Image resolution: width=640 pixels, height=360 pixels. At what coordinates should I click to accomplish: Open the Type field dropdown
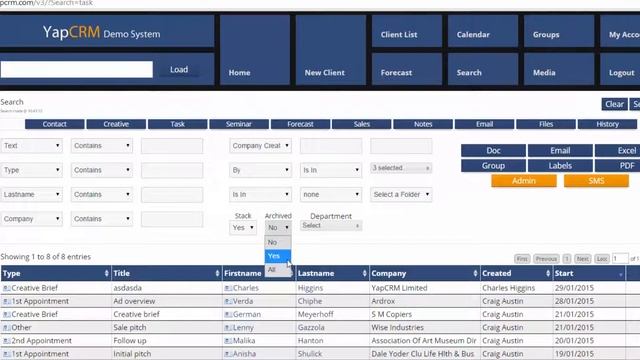(31, 170)
